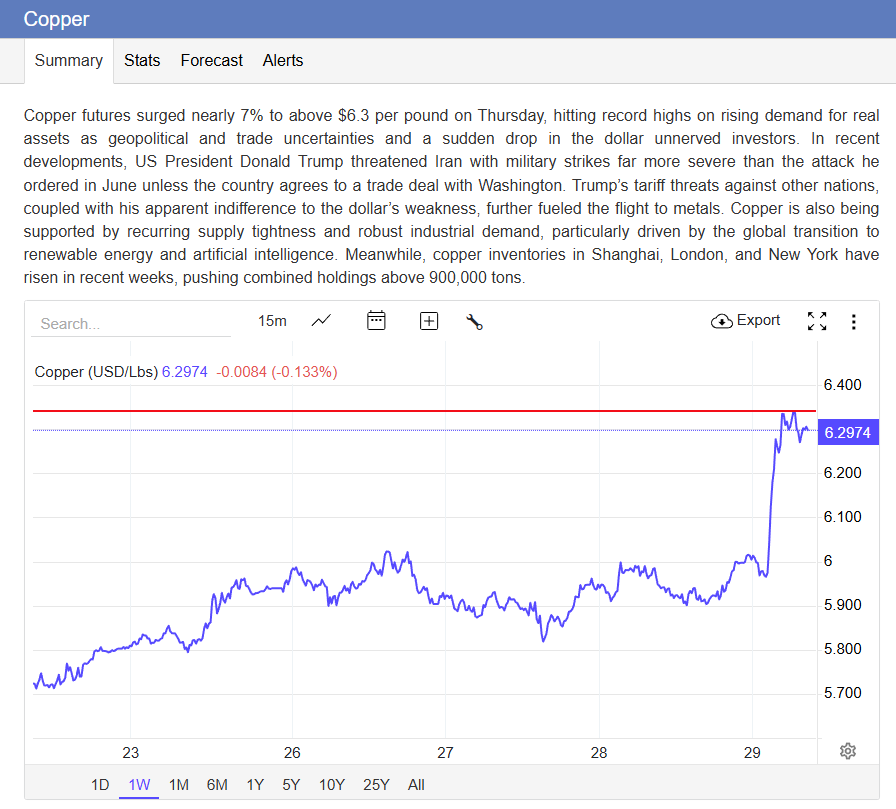Open the calendar date range picker

[x=376, y=321]
